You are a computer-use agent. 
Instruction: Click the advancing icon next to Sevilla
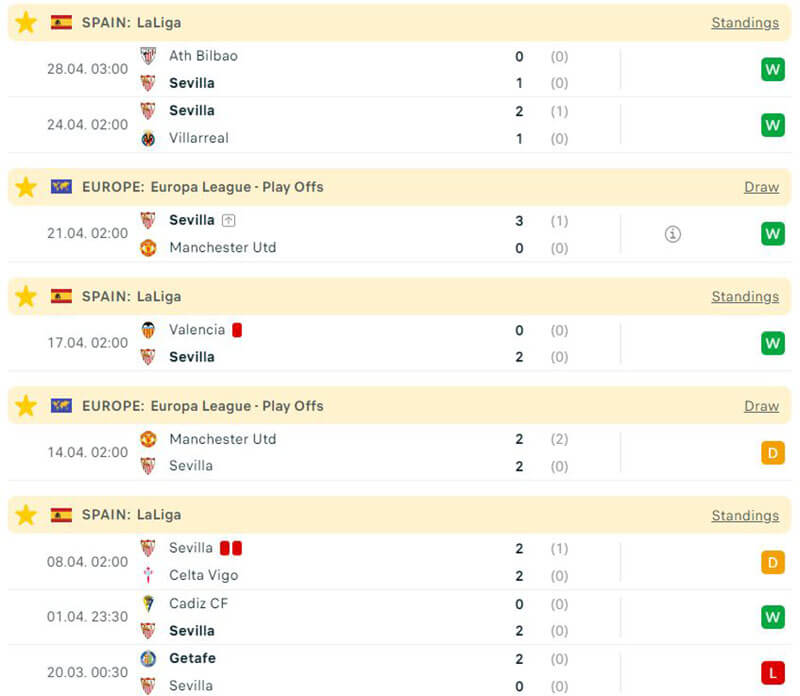click(x=229, y=220)
